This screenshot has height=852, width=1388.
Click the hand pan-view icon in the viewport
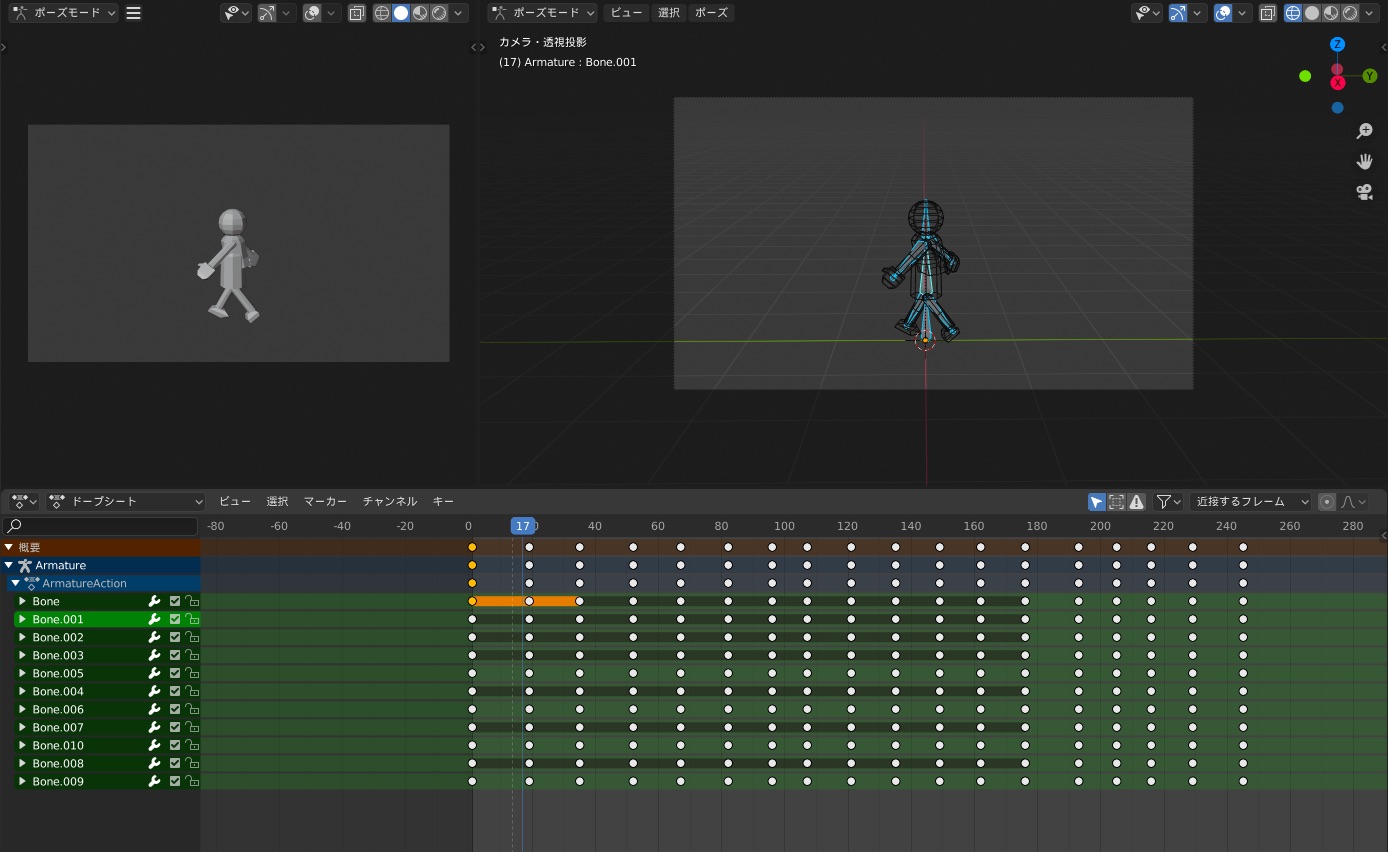(1364, 162)
